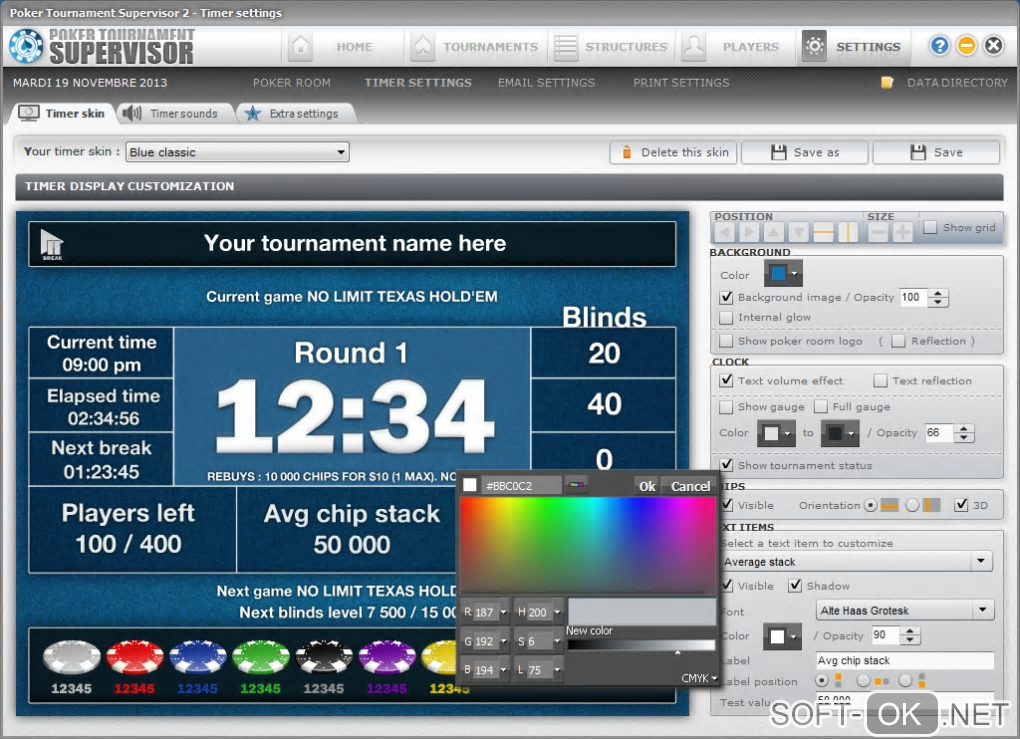Click the rainbow palette icon in color picker
1020x739 pixels.
click(576, 485)
